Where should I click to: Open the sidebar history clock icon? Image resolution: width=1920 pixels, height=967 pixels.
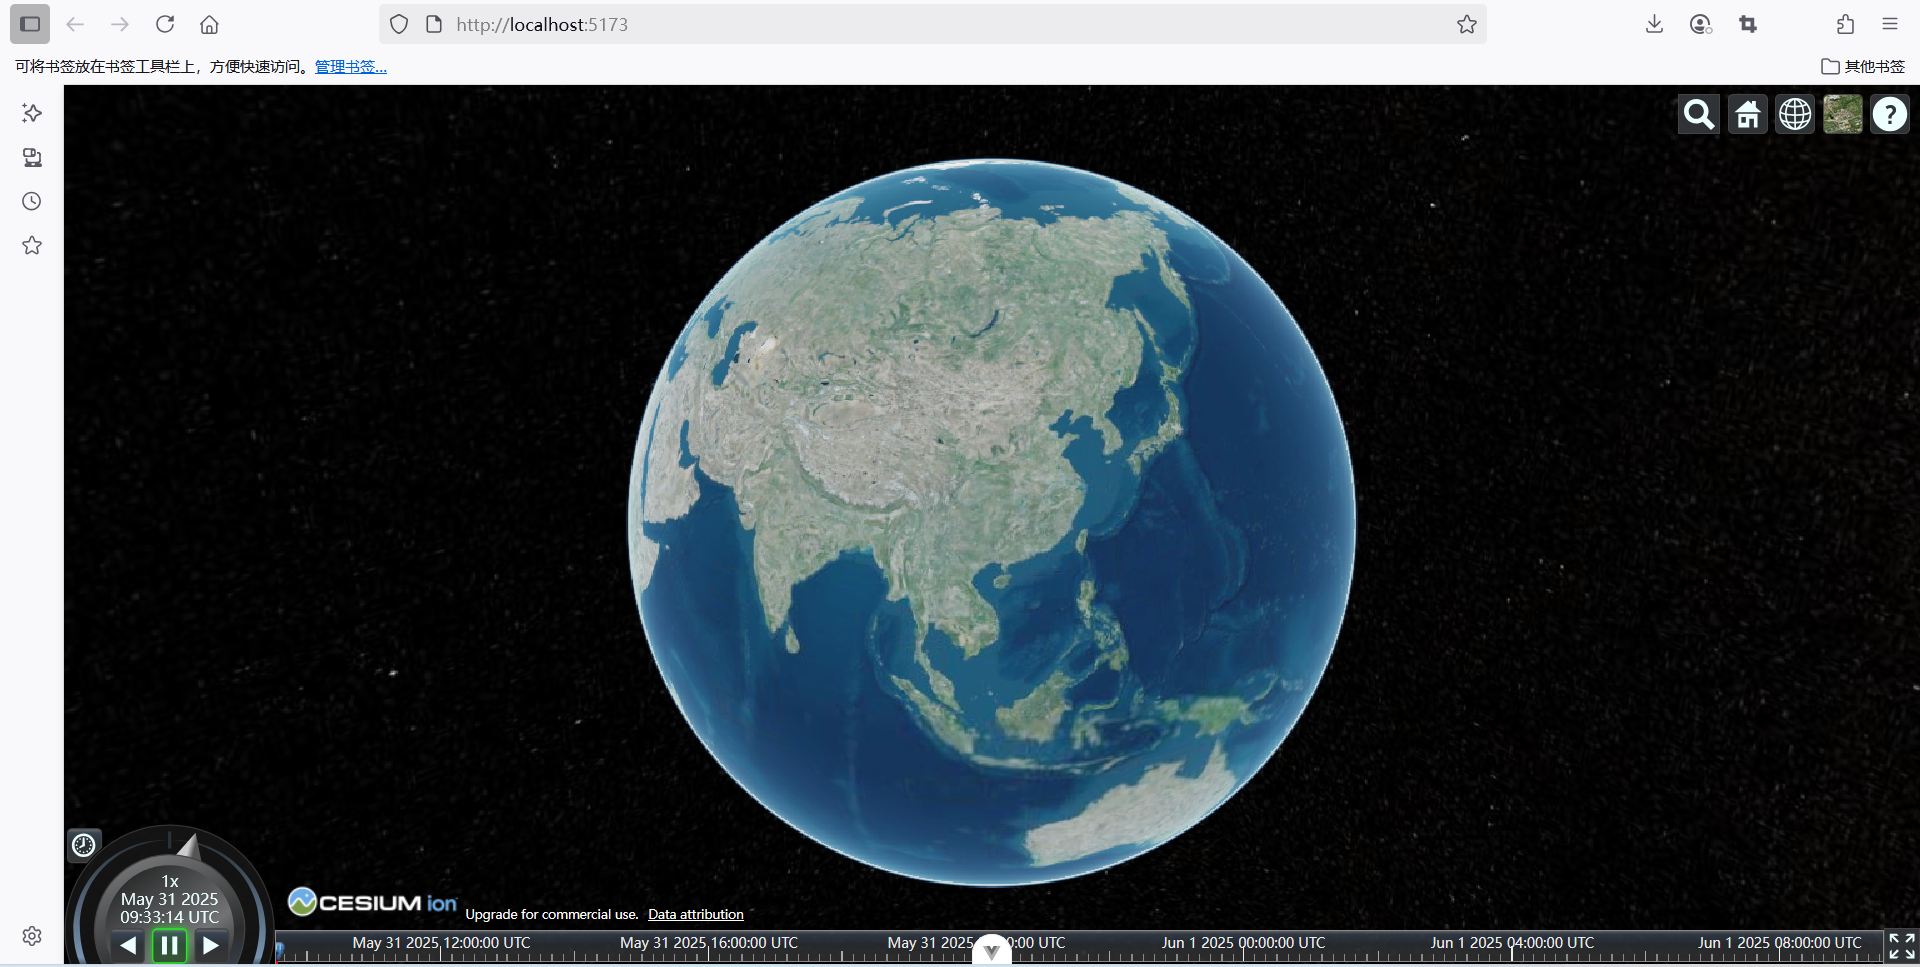(32, 201)
